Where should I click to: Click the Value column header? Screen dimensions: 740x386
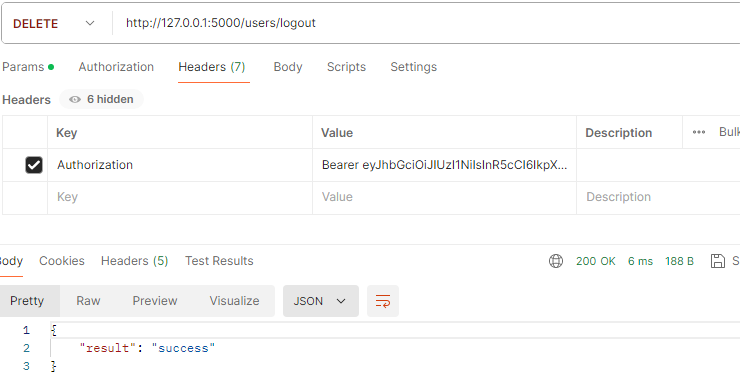coord(337,133)
